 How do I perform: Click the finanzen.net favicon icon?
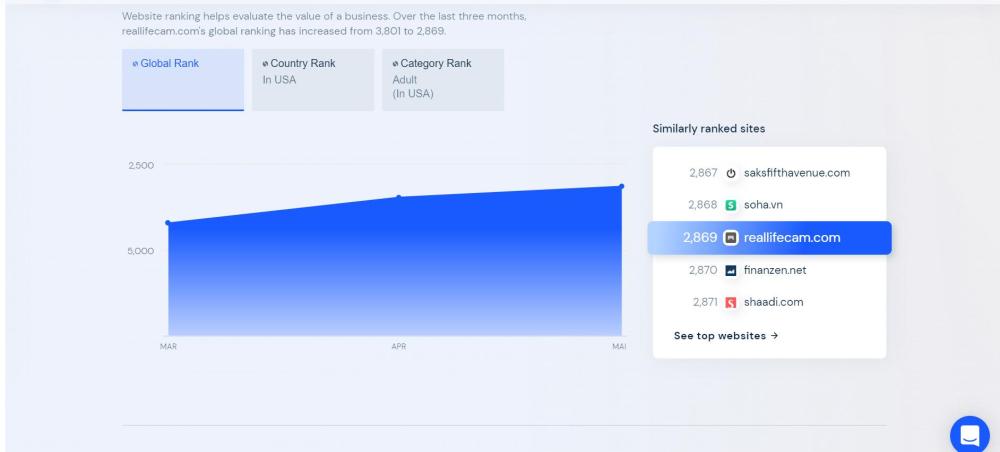(x=731, y=270)
